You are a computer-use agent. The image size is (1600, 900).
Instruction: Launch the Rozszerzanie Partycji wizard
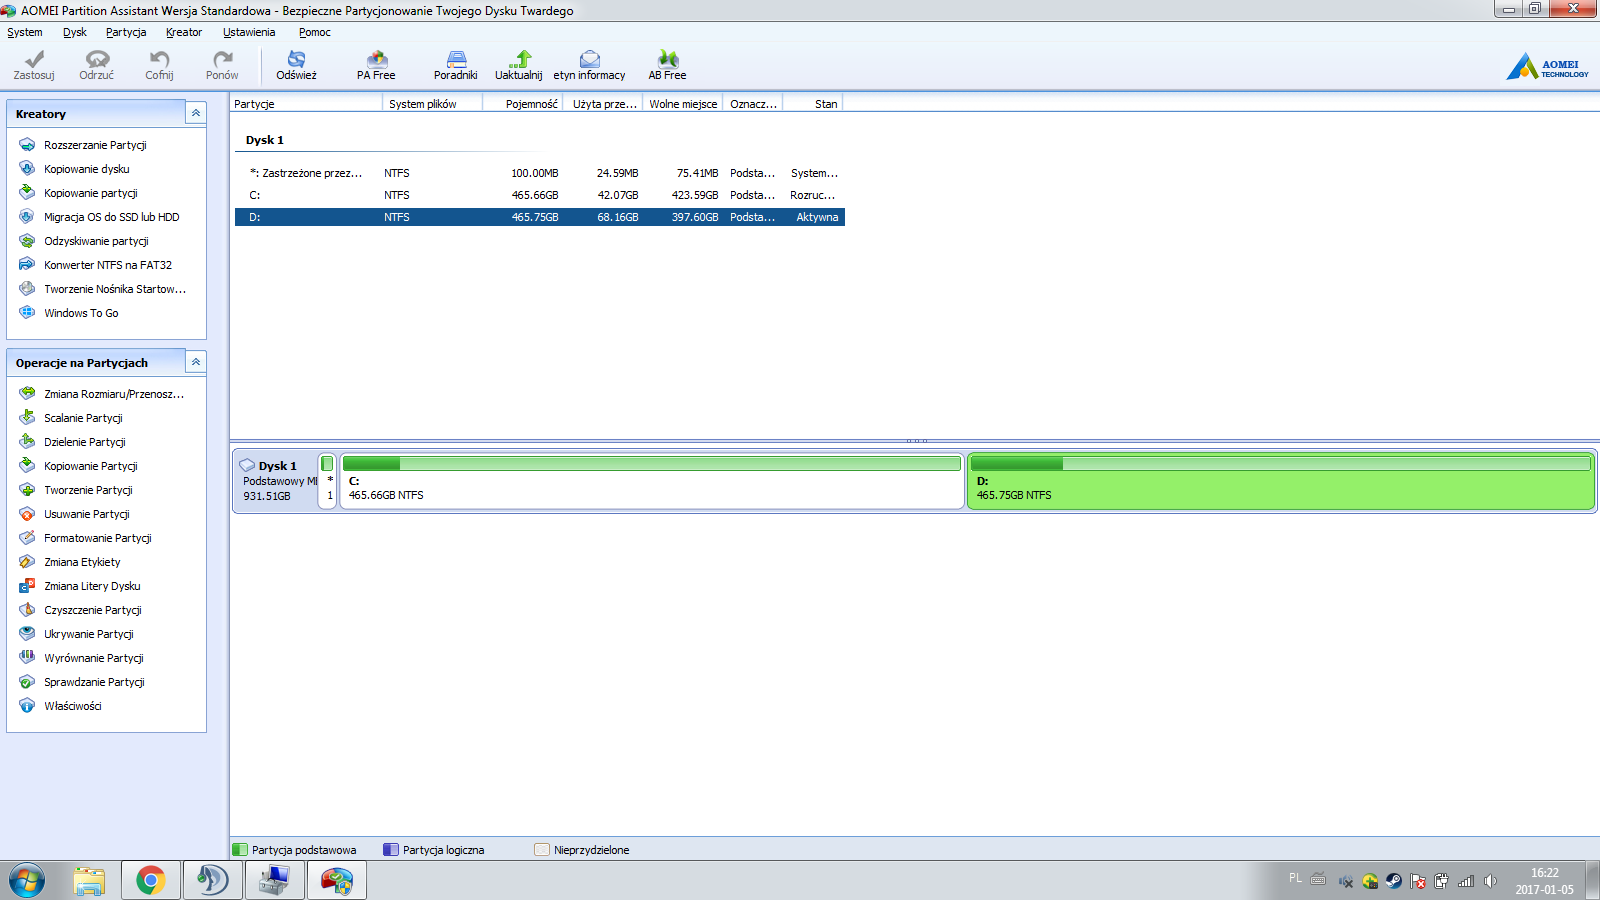(x=95, y=145)
